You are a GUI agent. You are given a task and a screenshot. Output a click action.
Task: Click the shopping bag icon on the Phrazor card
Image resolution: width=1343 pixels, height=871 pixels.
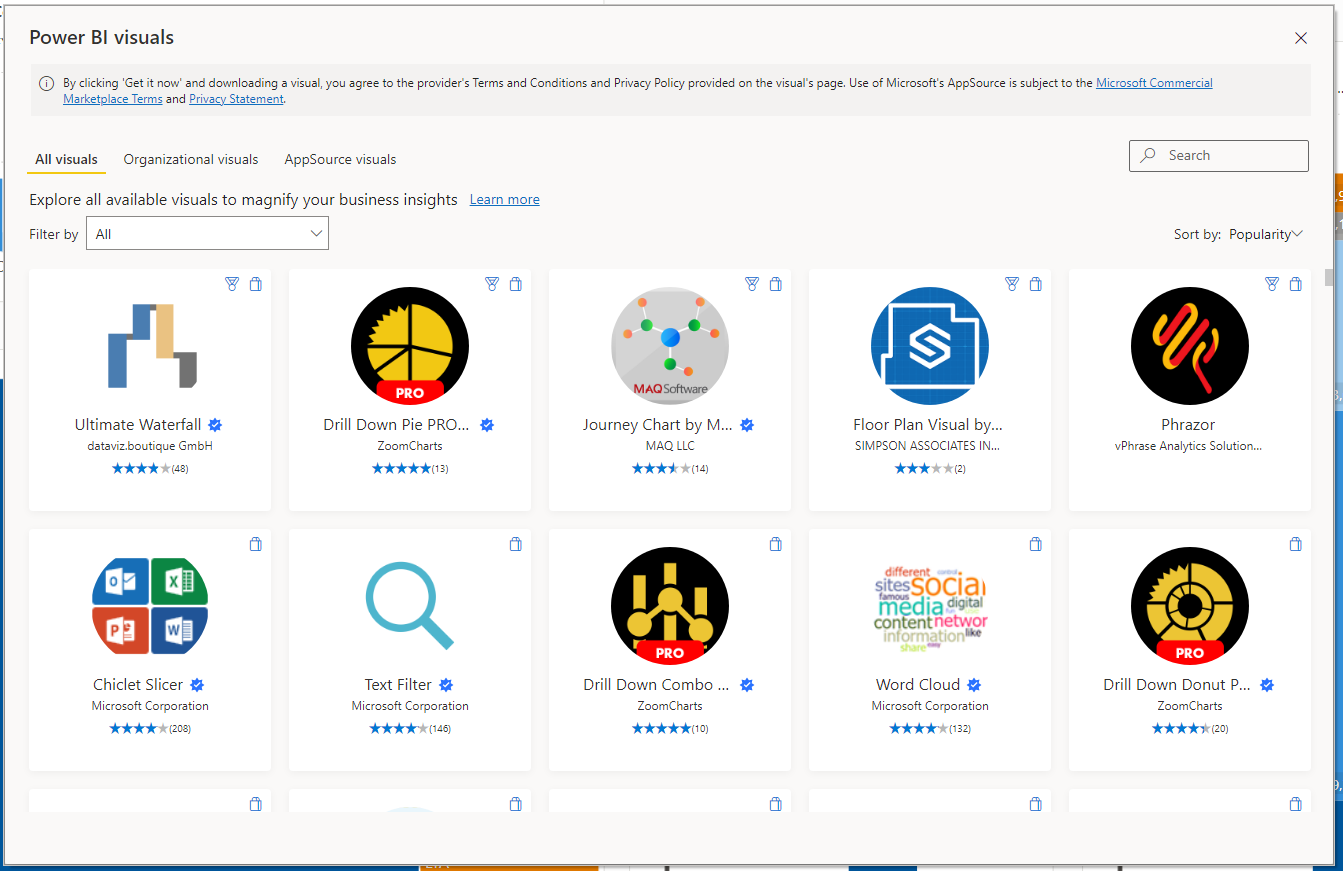coord(1296,284)
